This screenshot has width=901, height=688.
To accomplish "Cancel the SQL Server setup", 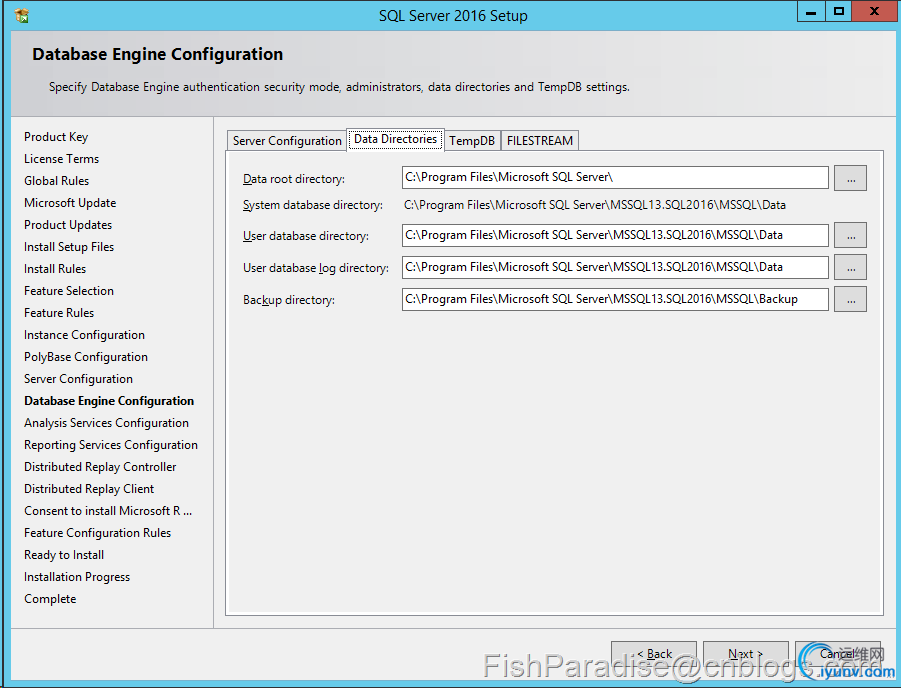I will coord(838,654).
